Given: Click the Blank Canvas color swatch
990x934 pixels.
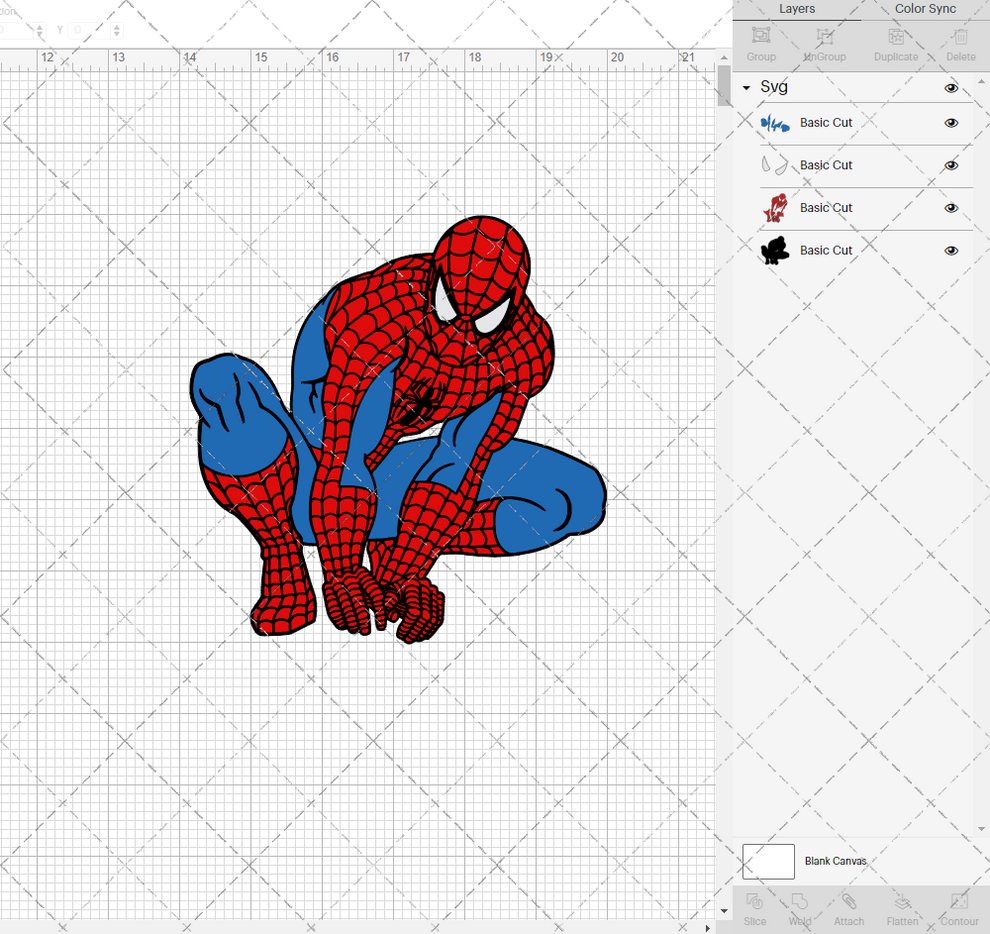Looking at the screenshot, I should pyautogui.click(x=768, y=861).
